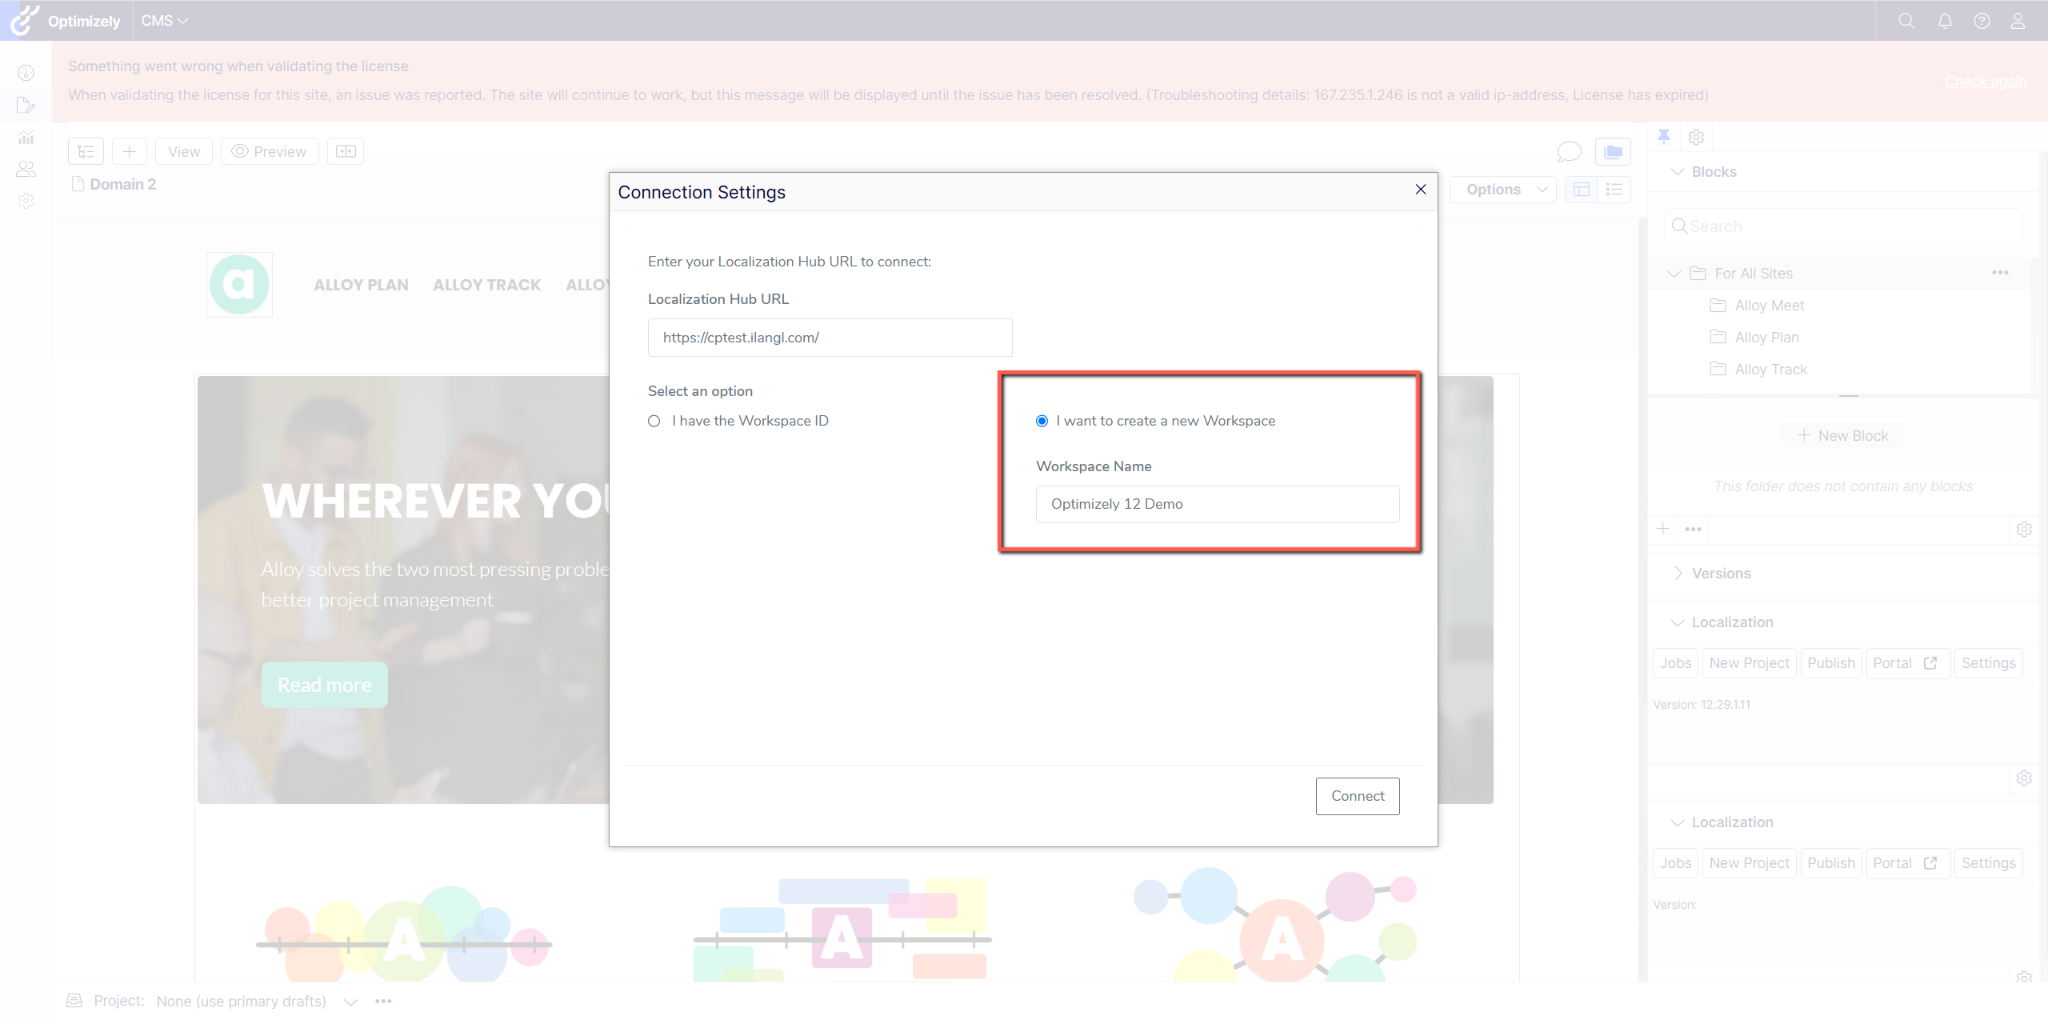Click the comments speech bubble icon

coord(1569,151)
